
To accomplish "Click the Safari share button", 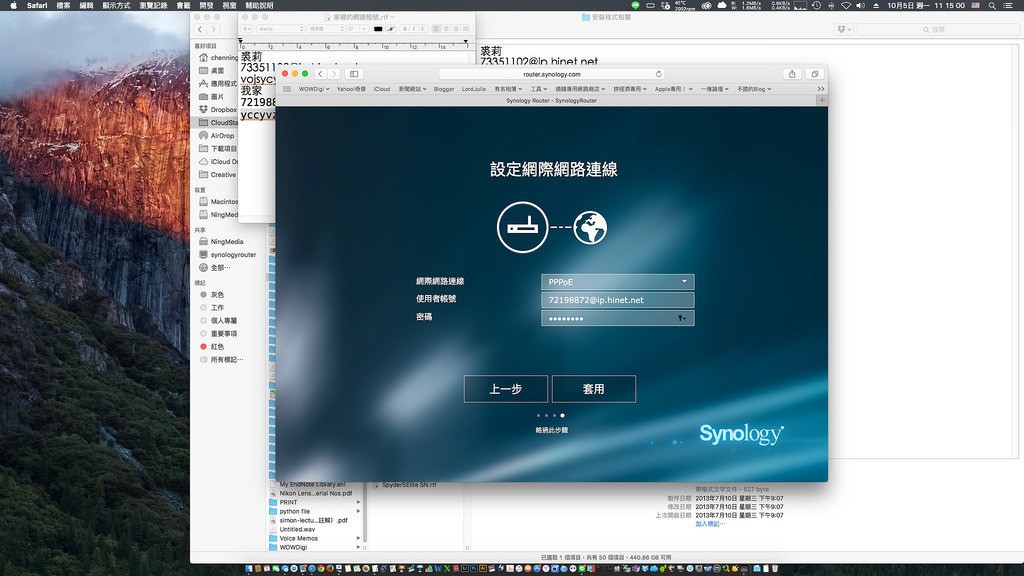I will click(x=792, y=74).
